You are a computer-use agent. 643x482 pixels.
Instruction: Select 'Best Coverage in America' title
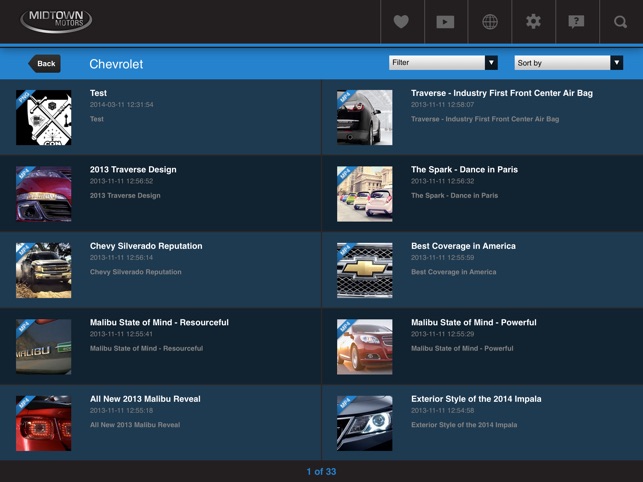(x=463, y=246)
